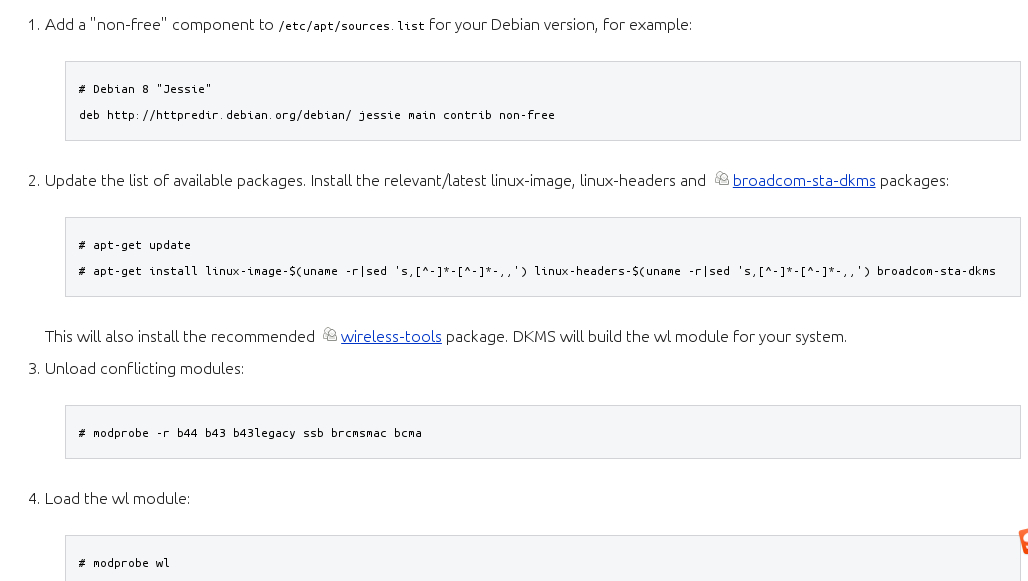
Task: Click the "linux-headers and" text in step 2
Action: (x=642, y=181)
